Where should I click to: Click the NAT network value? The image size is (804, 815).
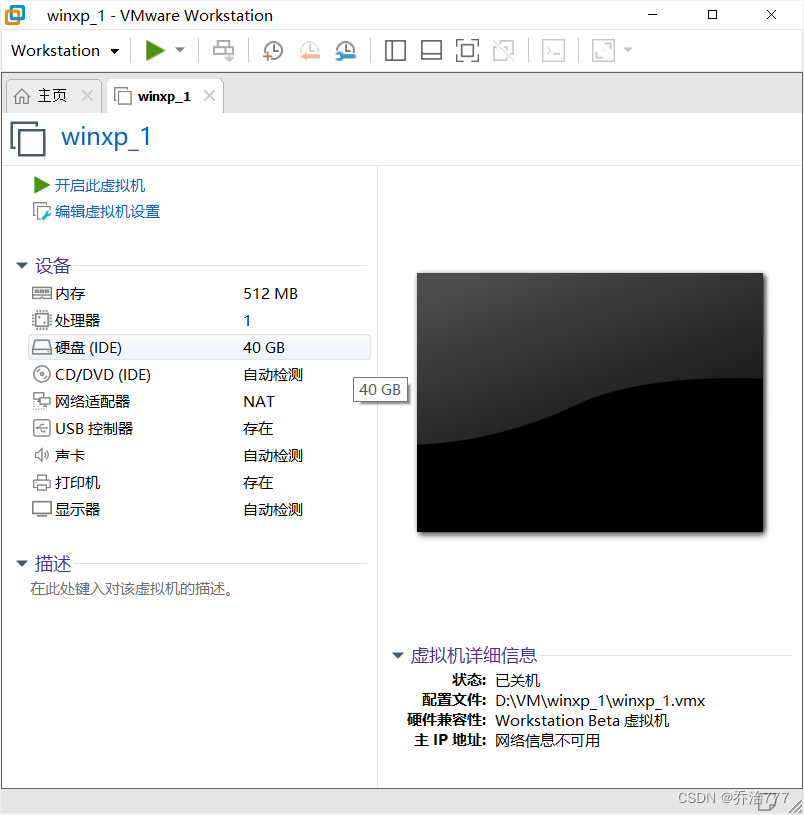click(259, 402)
